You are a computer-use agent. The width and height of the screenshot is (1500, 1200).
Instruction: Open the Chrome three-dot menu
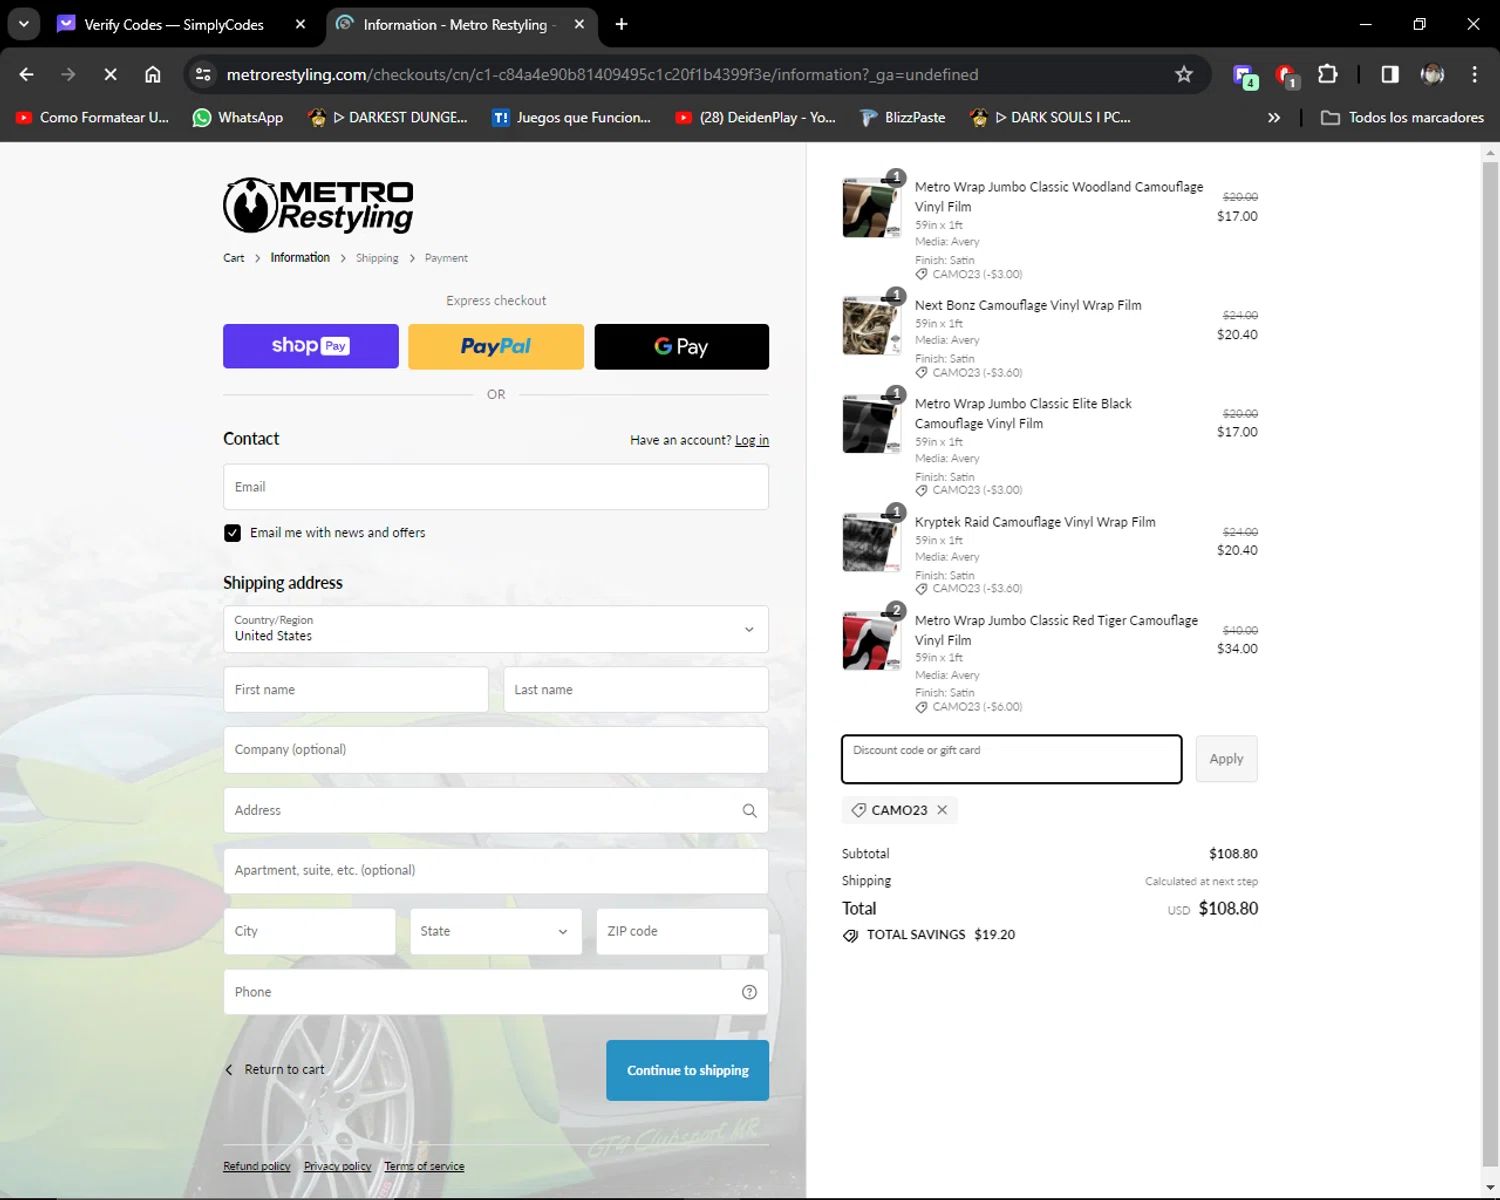(1474, 74)
